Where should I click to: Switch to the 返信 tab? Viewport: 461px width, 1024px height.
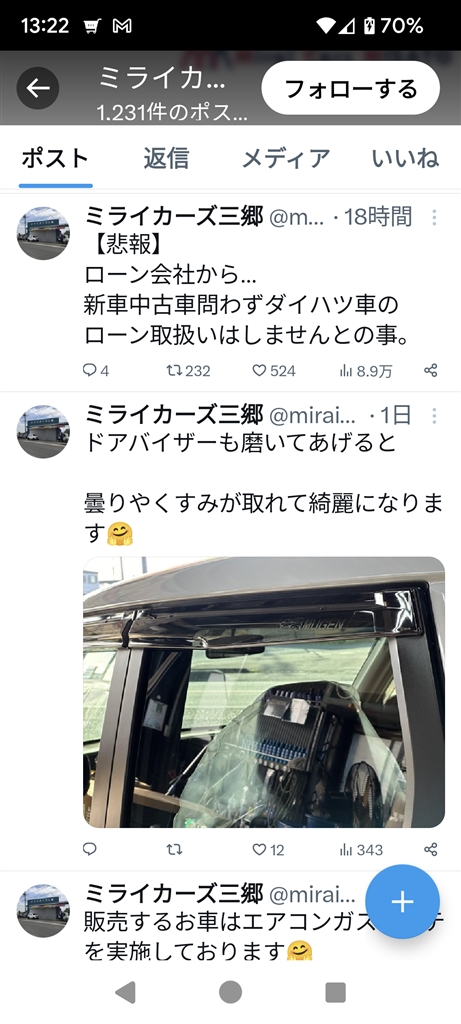click(x=167, y=159)
